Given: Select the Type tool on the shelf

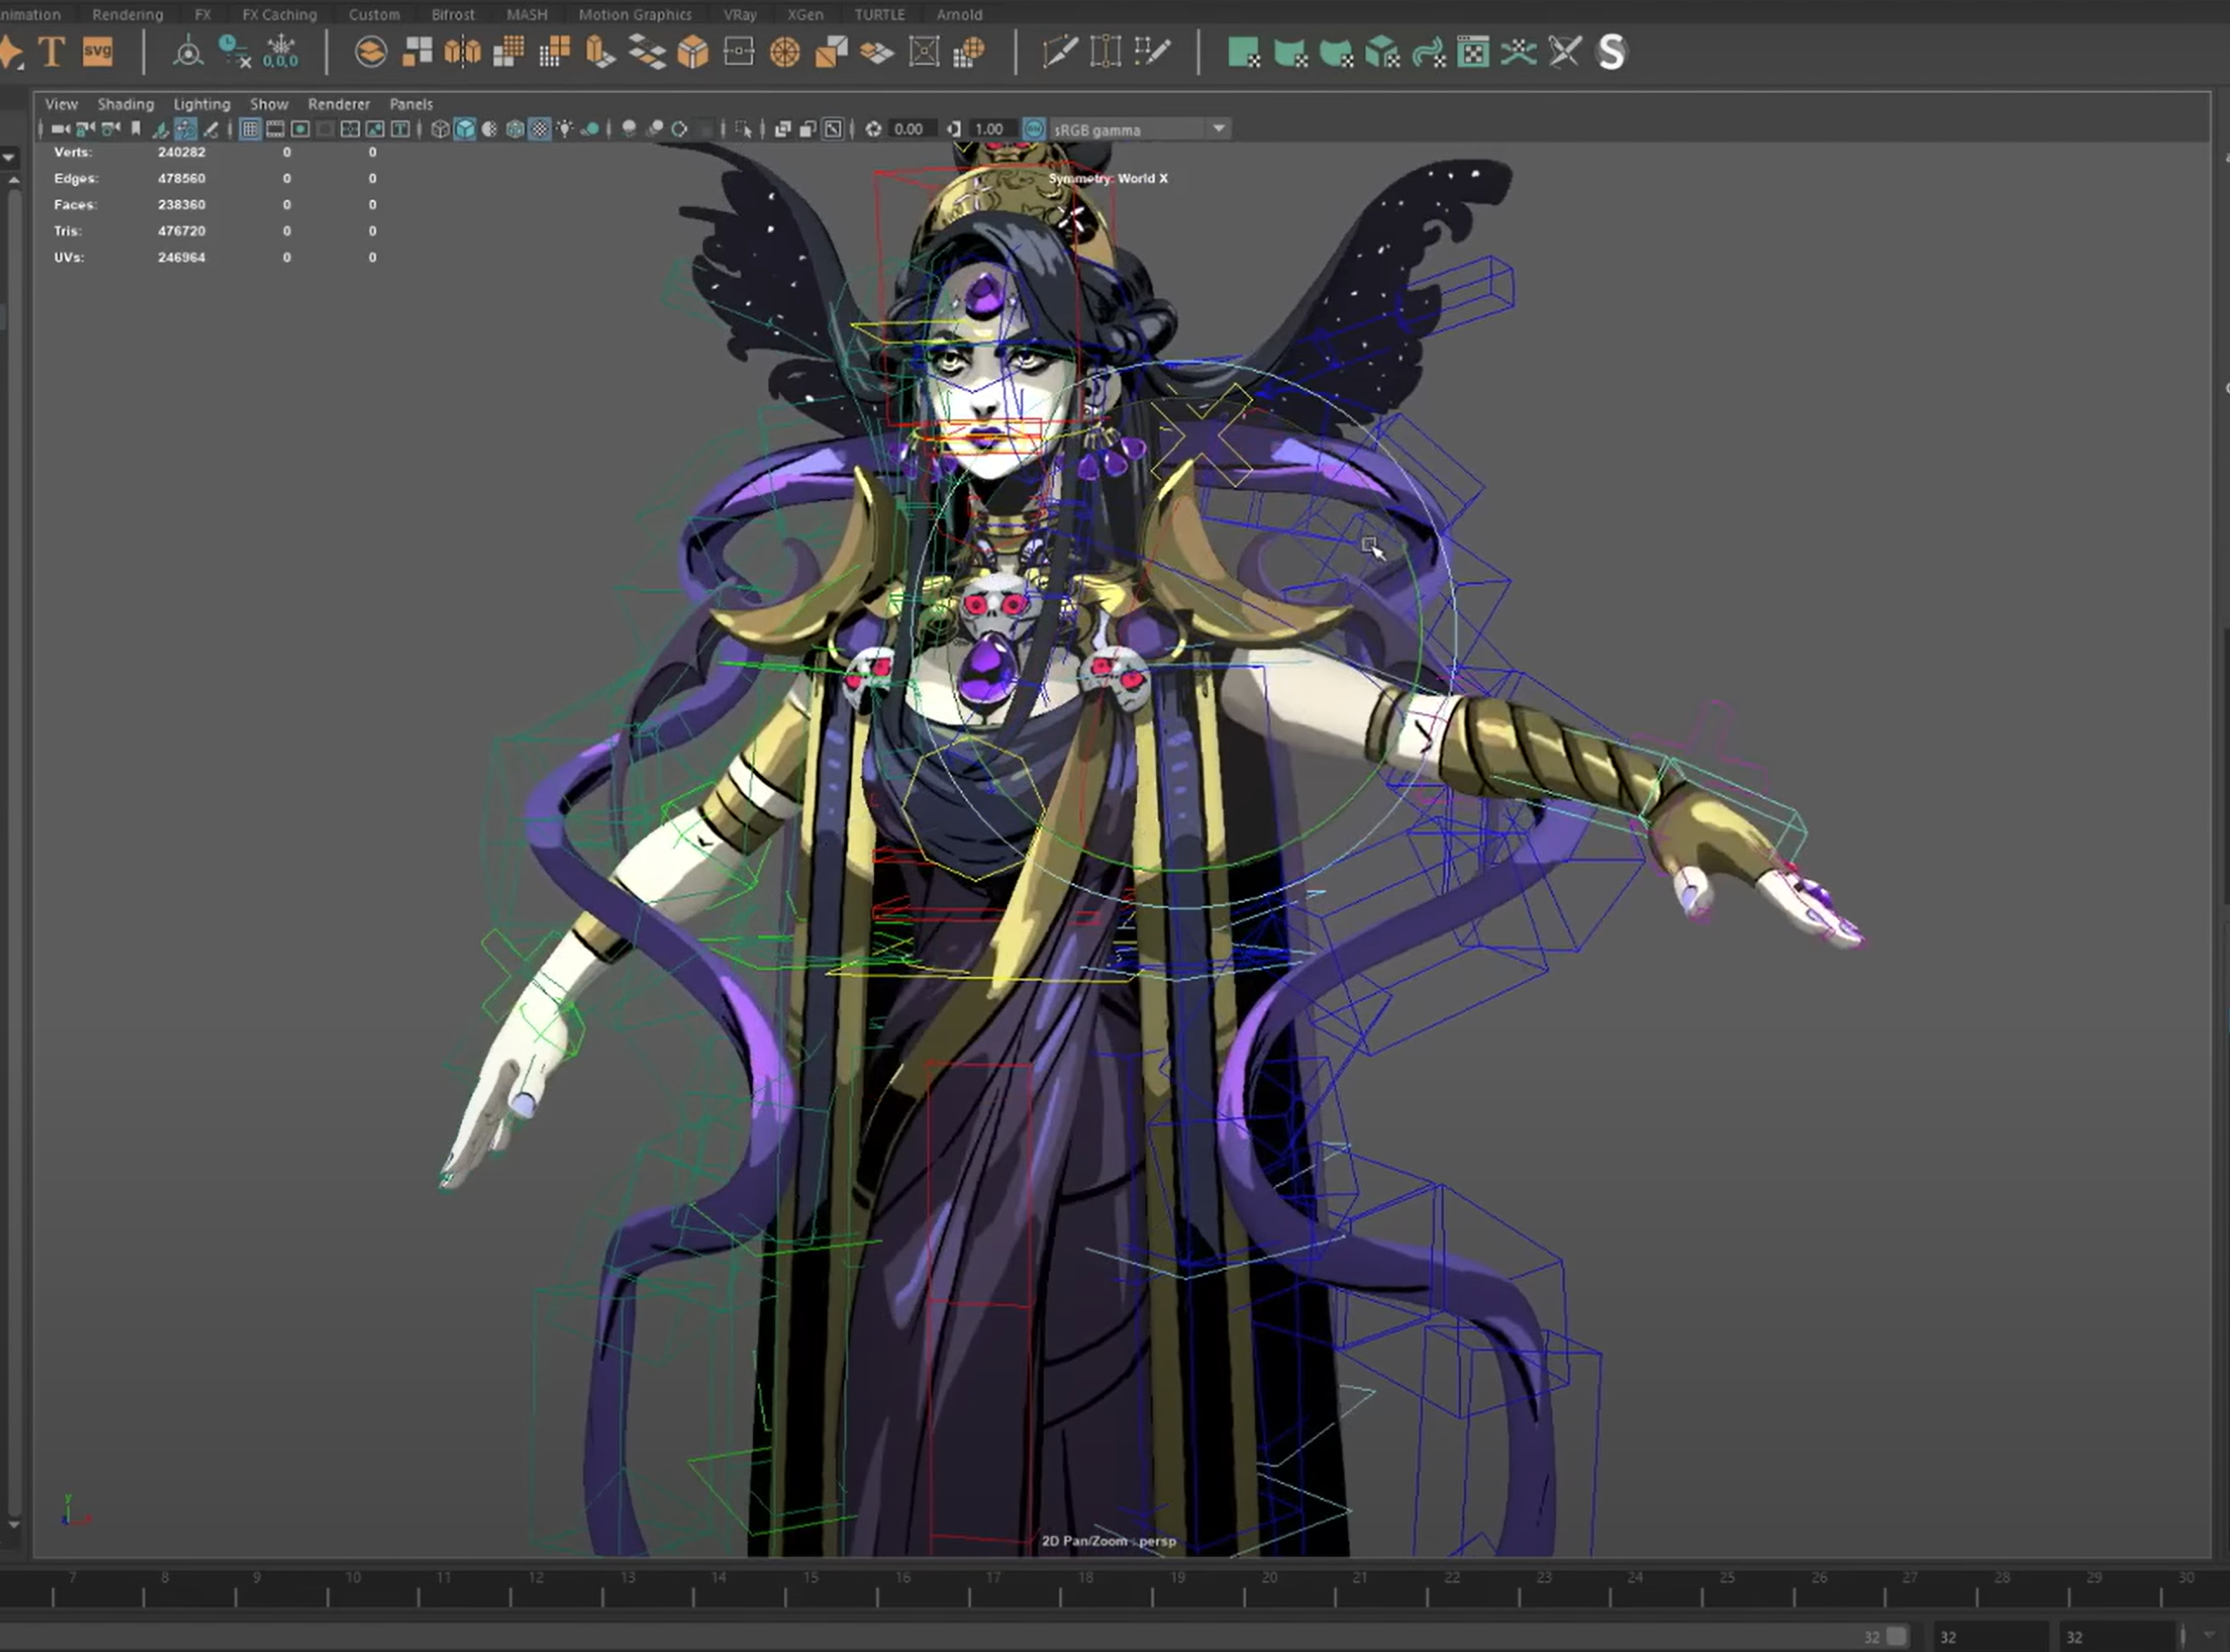Looking at the screenshot, I should (51, 51).
